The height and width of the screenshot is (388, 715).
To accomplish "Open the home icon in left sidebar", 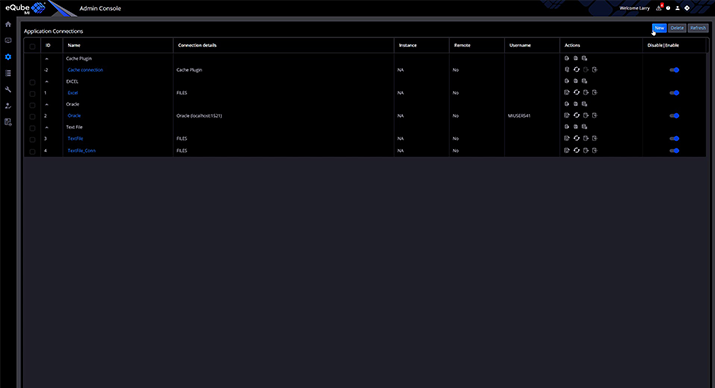I will click(8, 24).
